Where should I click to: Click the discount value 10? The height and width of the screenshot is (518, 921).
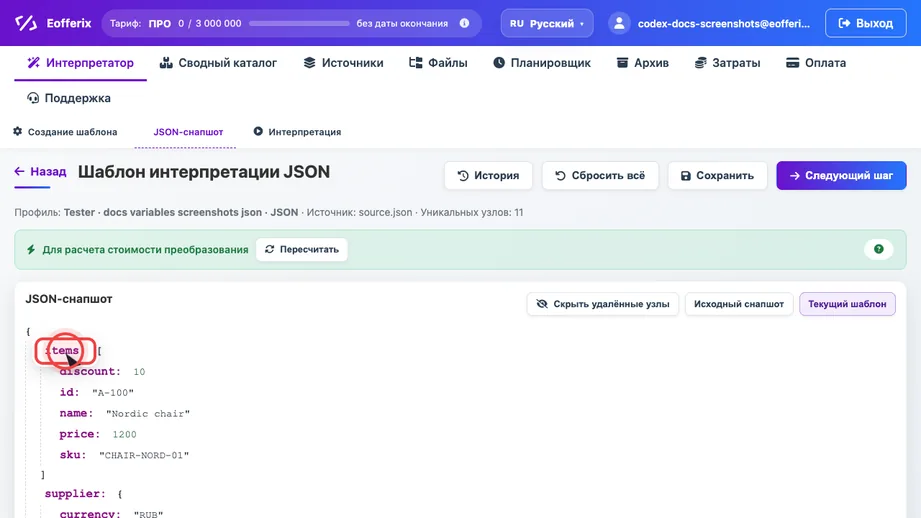[139, 372]
